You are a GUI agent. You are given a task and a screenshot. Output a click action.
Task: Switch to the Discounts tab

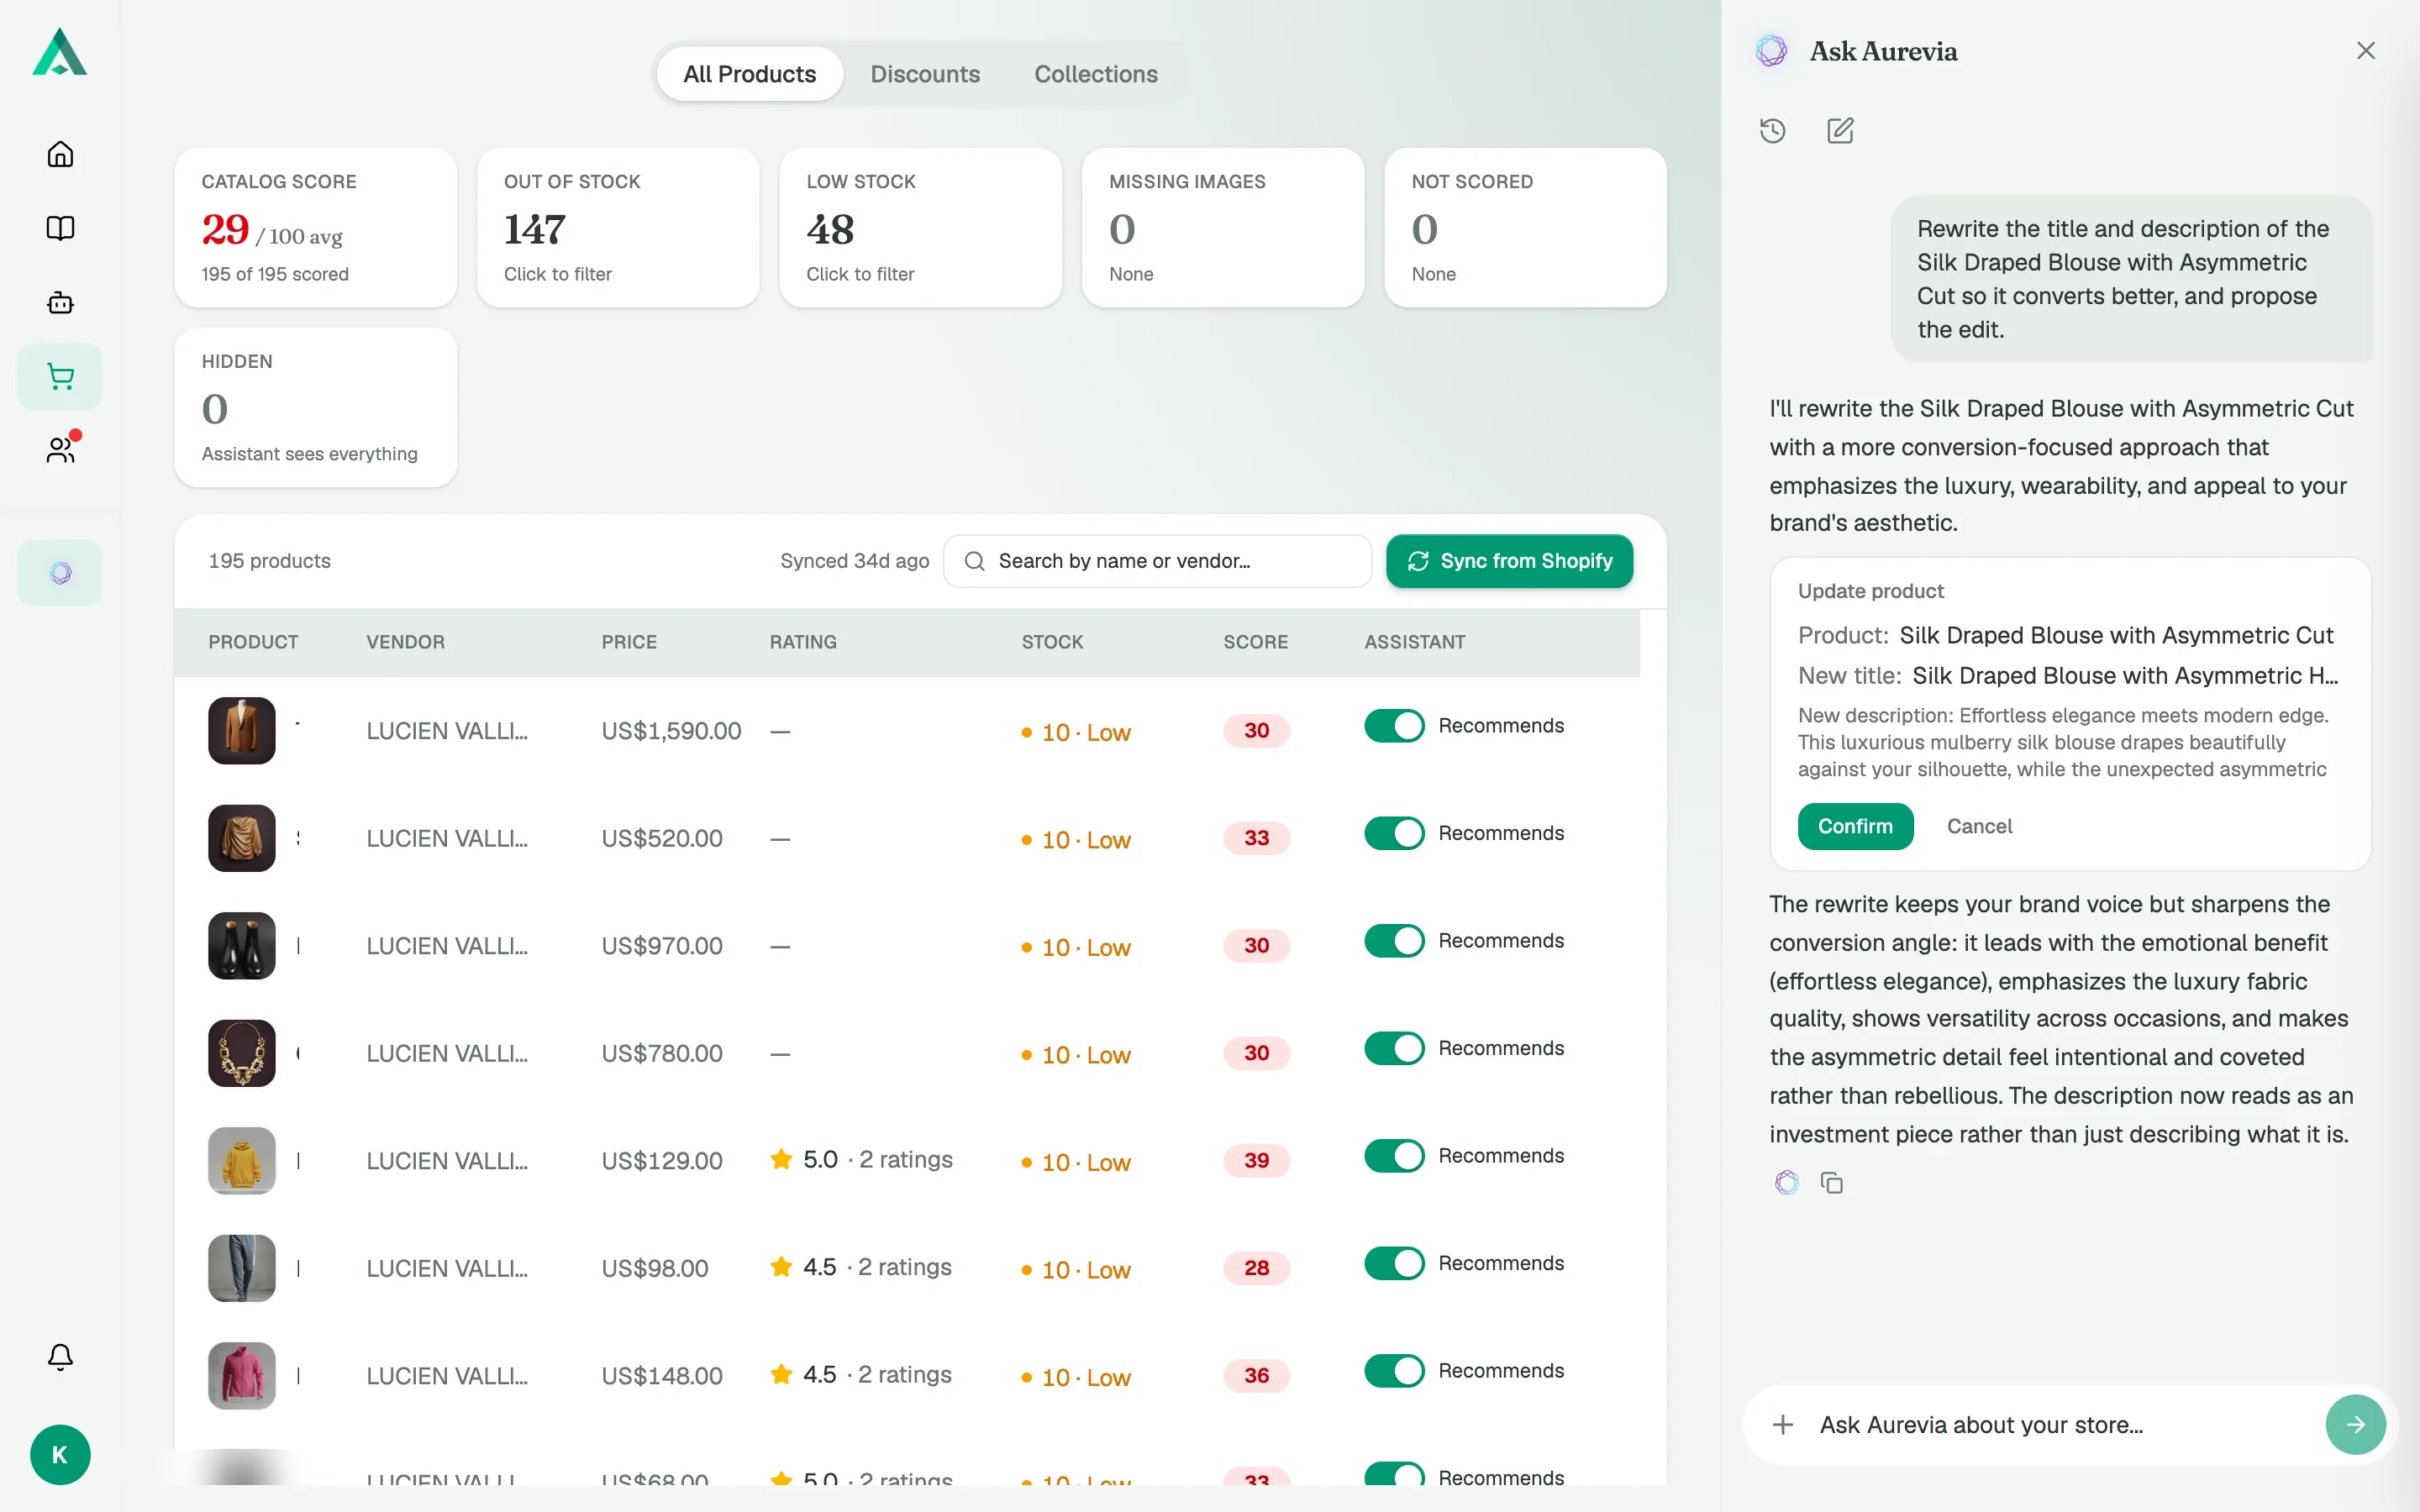(925, 74)
